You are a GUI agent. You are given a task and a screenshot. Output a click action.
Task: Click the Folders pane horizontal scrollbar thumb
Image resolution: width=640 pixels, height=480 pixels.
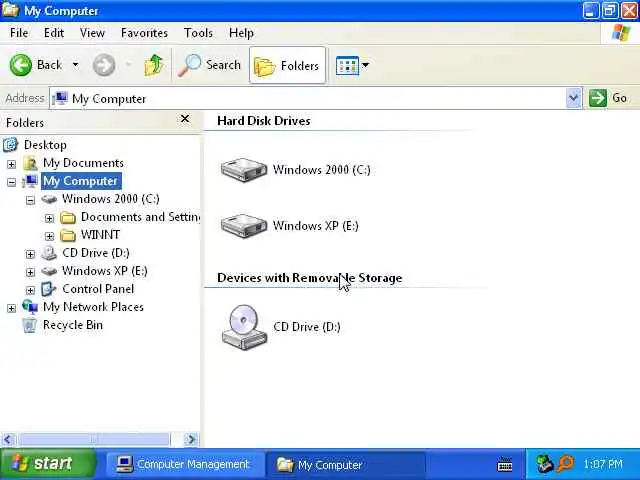click(93, 439)
